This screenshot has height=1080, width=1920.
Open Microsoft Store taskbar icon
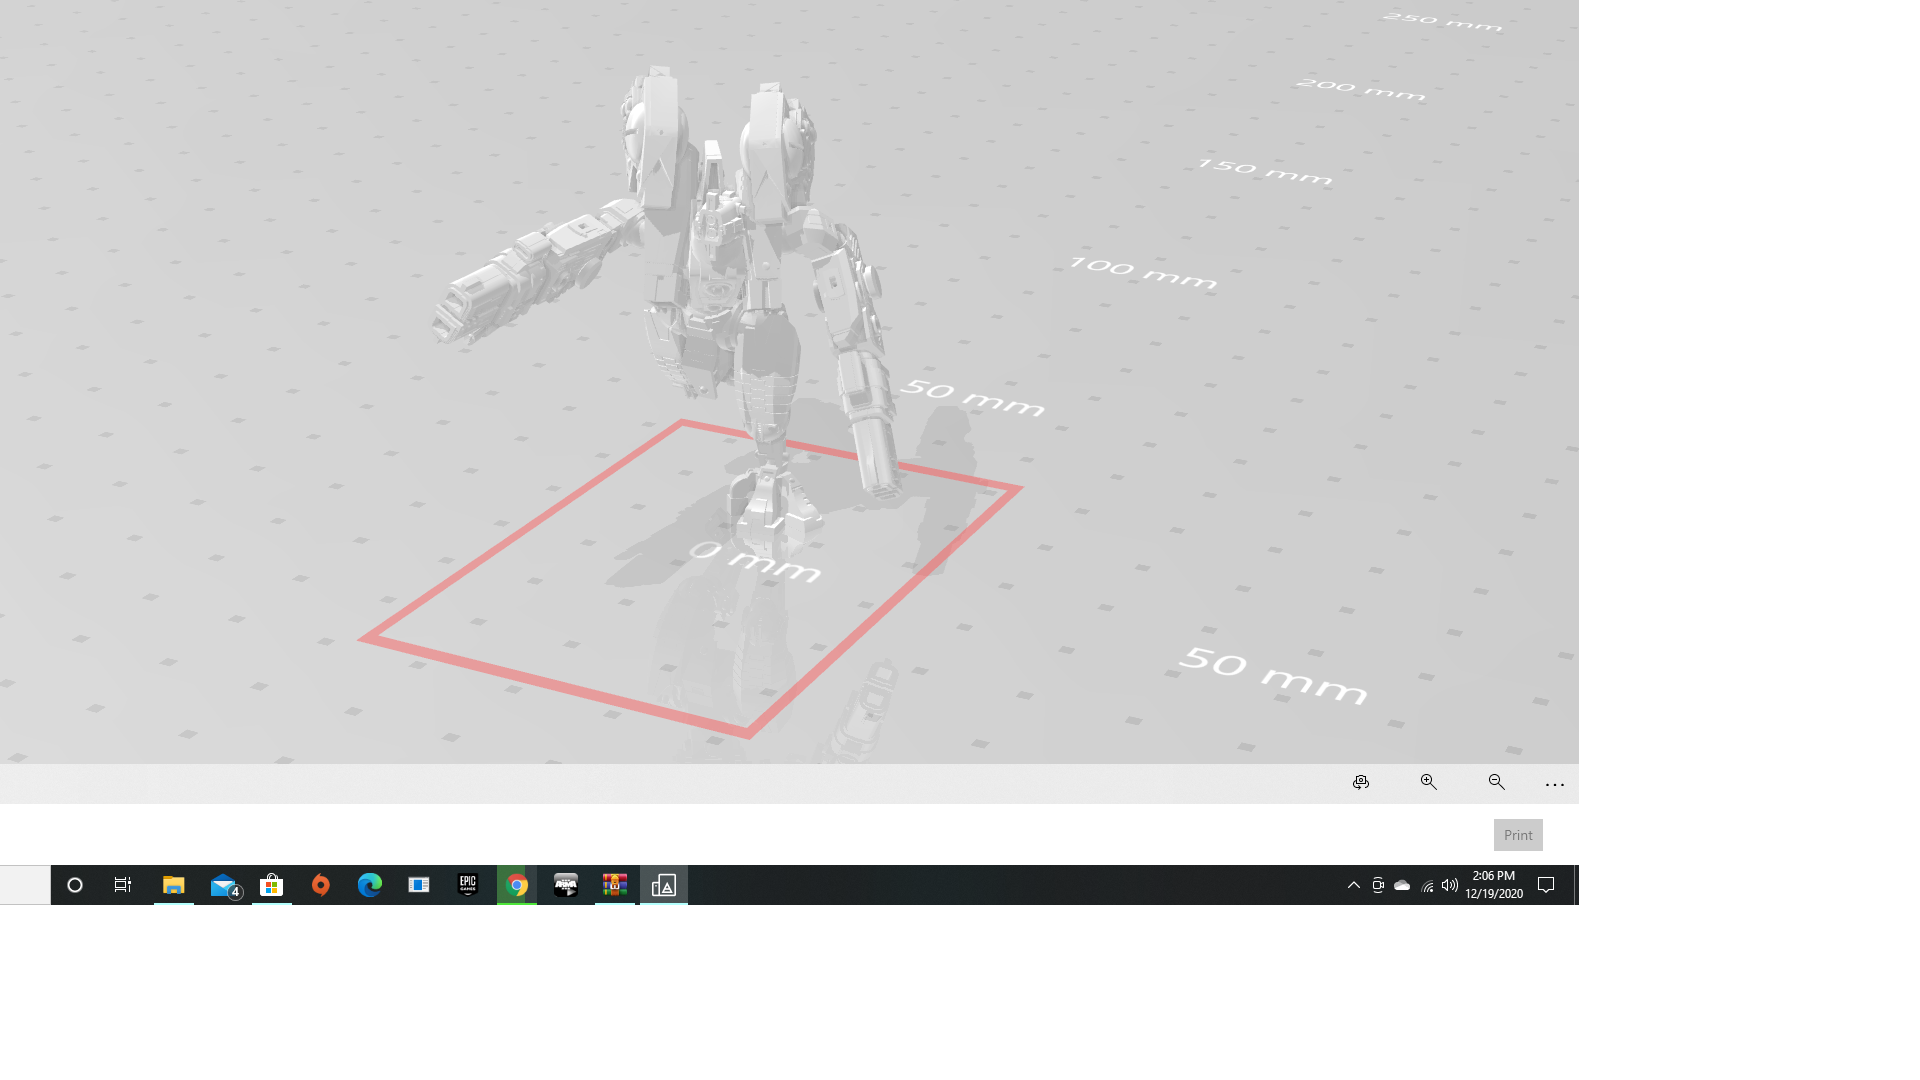click(271, 885)
